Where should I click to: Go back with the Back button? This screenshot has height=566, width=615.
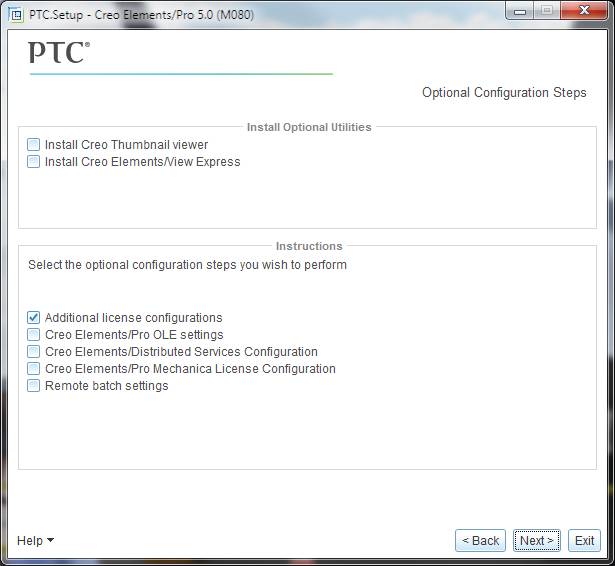coord(480,541)
